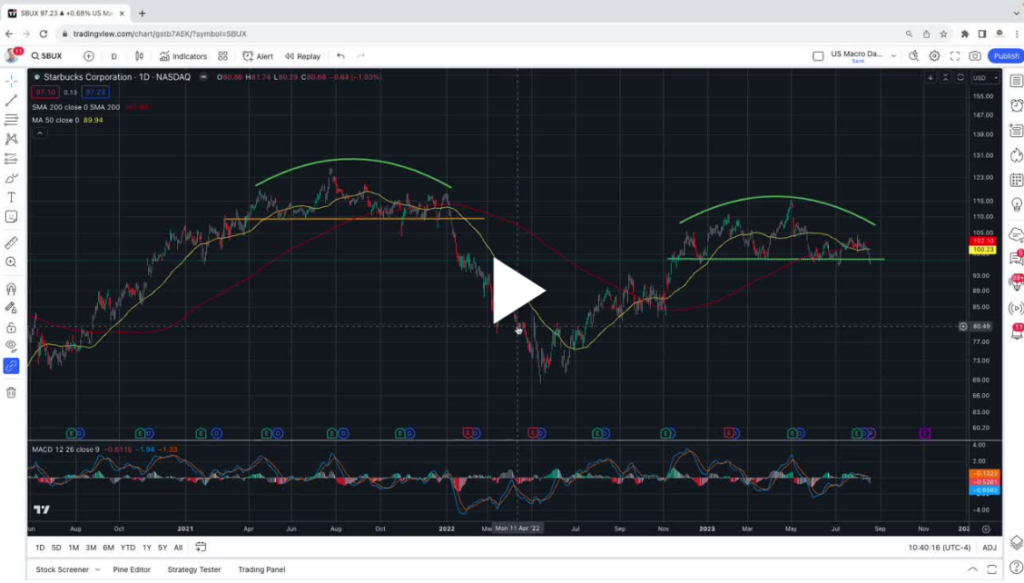
Task: Set the time range to YTD
Action: (x=128, y=548)
